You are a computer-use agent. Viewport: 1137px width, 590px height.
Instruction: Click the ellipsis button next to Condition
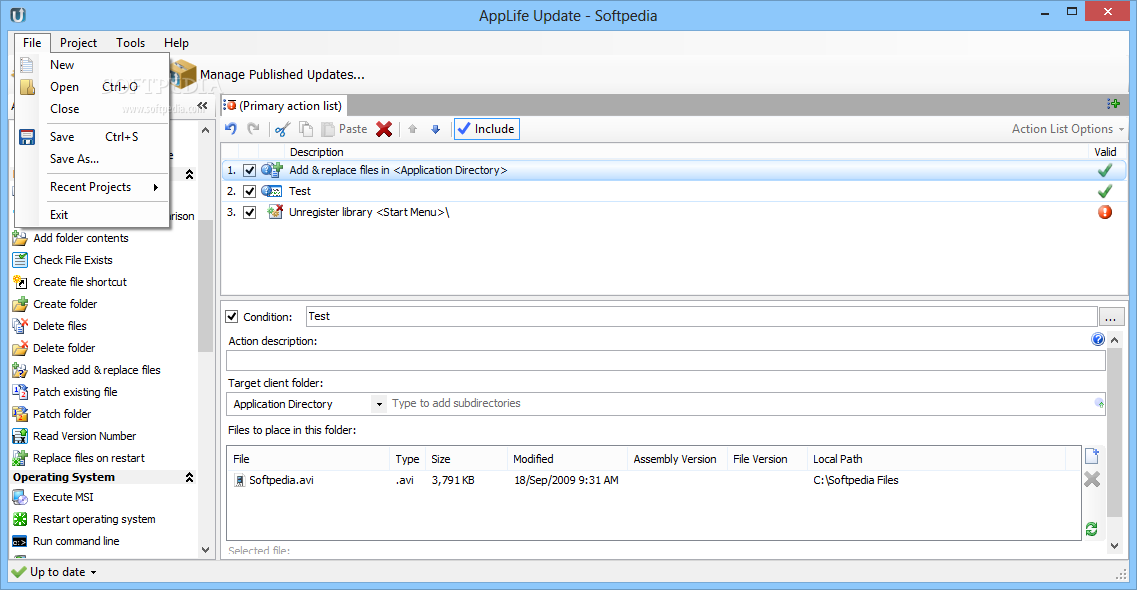coord(1111,317)
